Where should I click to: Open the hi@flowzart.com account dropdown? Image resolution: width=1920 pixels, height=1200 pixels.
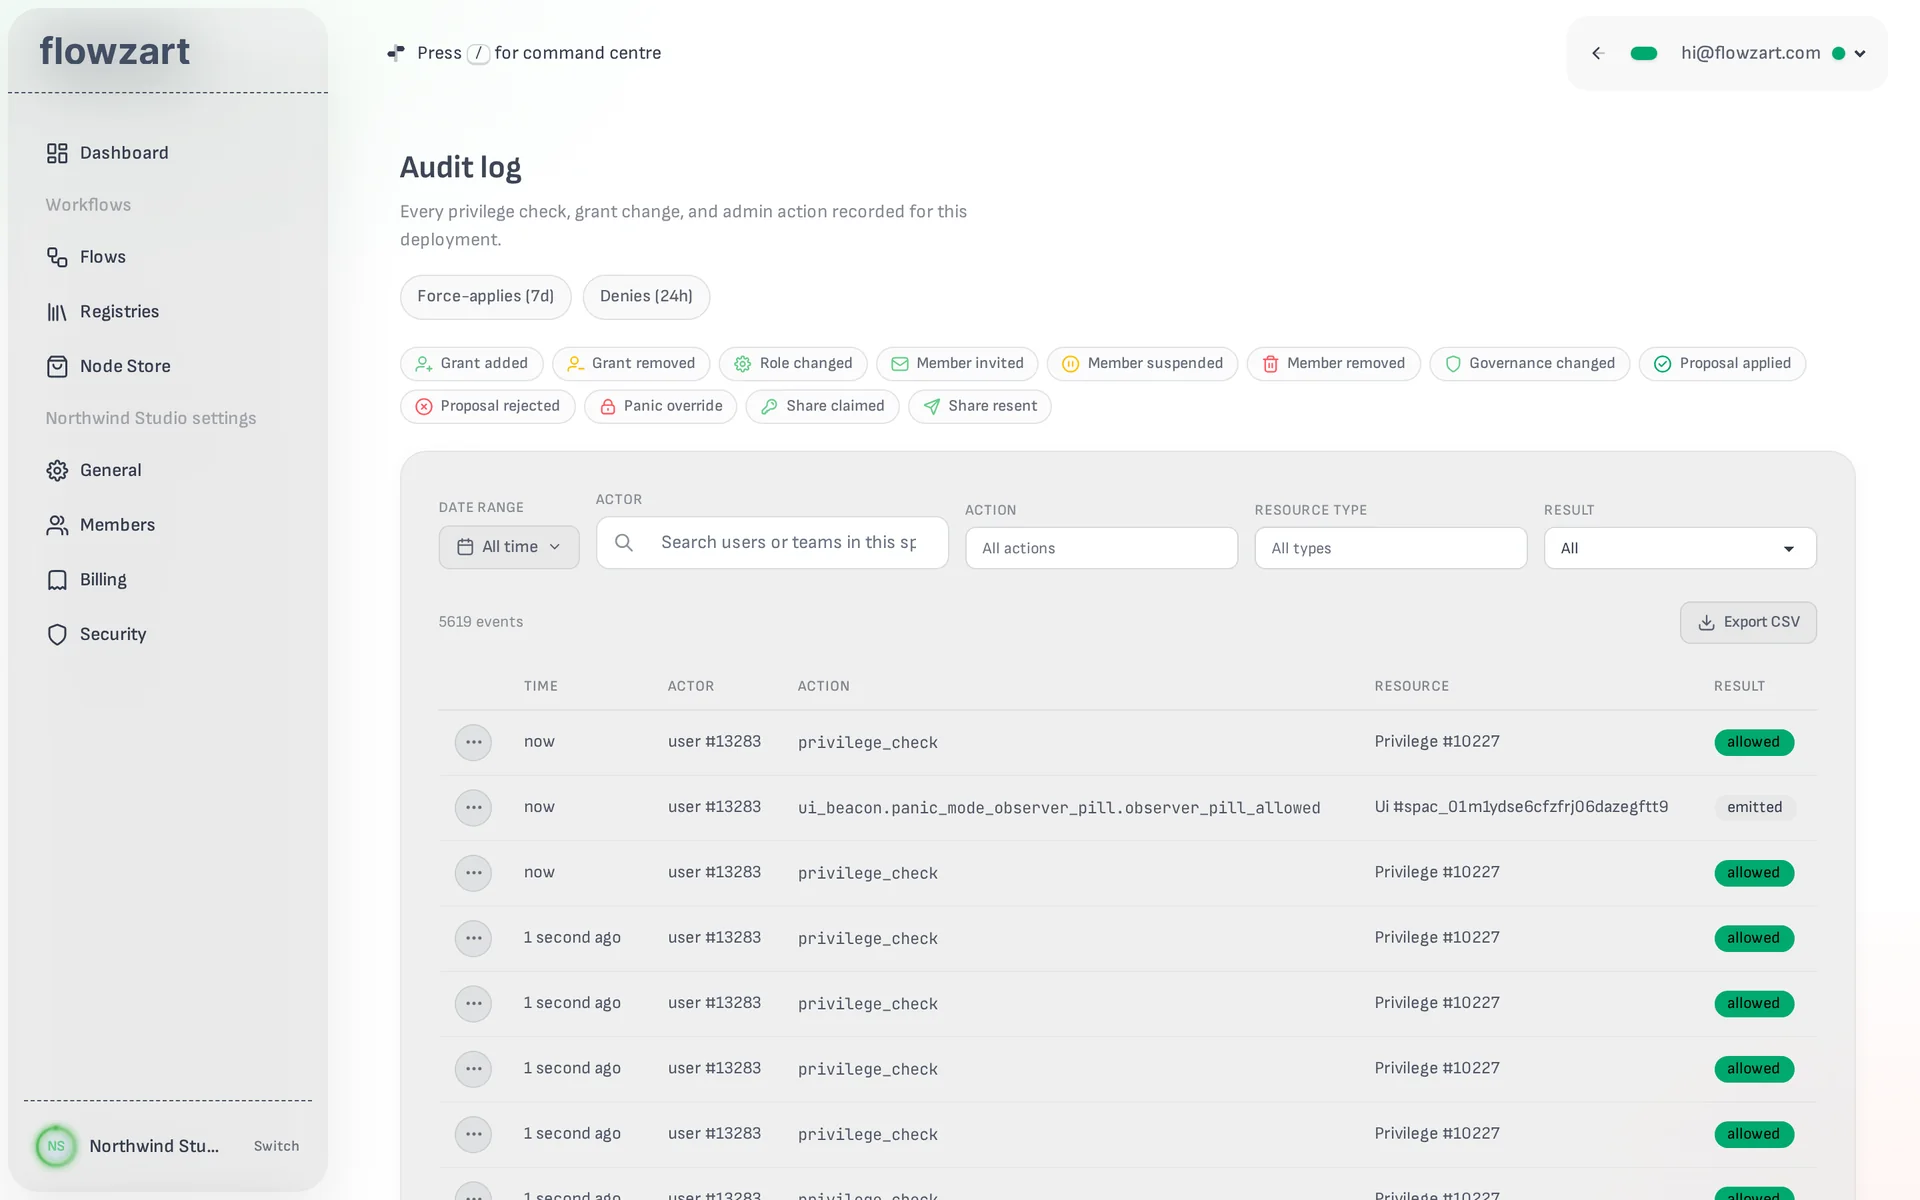coord(1773,54)
